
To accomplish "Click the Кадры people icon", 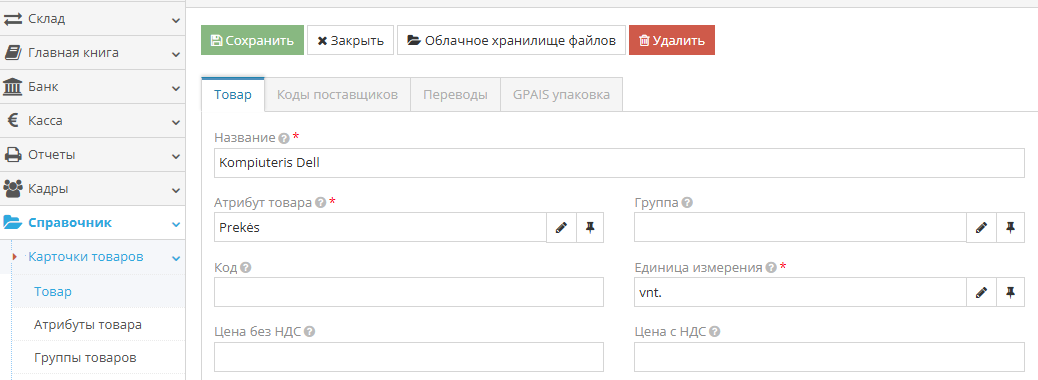I will click(x=13, y=189).
